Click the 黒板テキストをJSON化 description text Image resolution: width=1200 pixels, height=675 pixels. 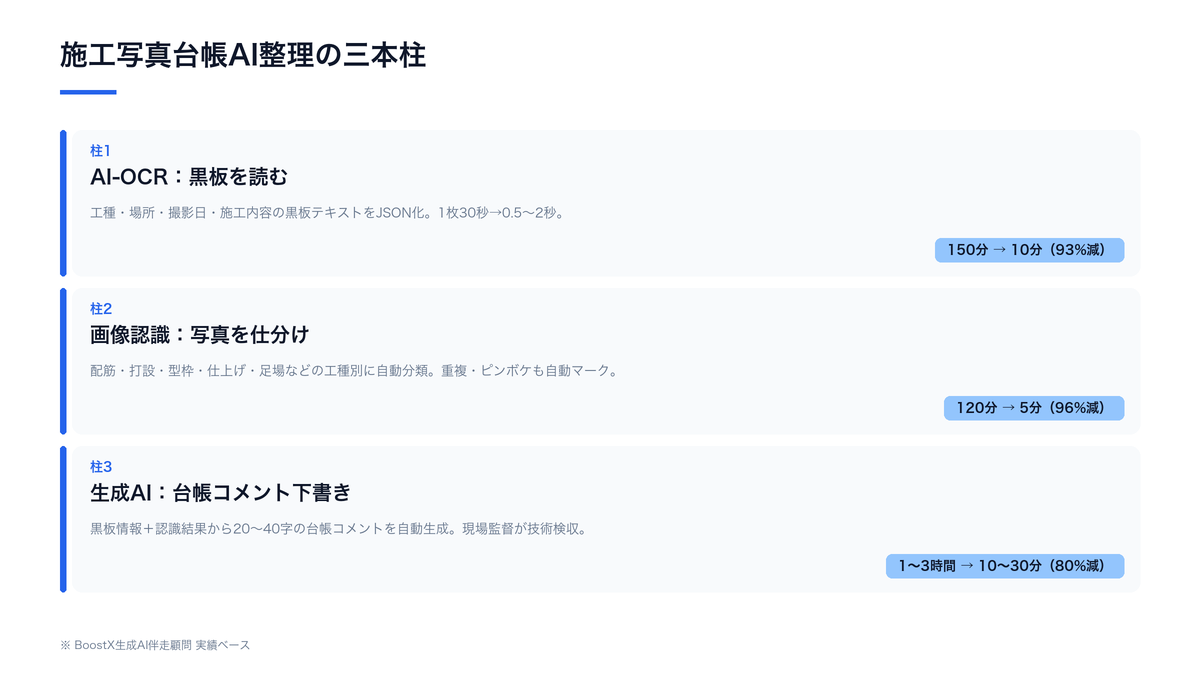[x=327, y=213]
